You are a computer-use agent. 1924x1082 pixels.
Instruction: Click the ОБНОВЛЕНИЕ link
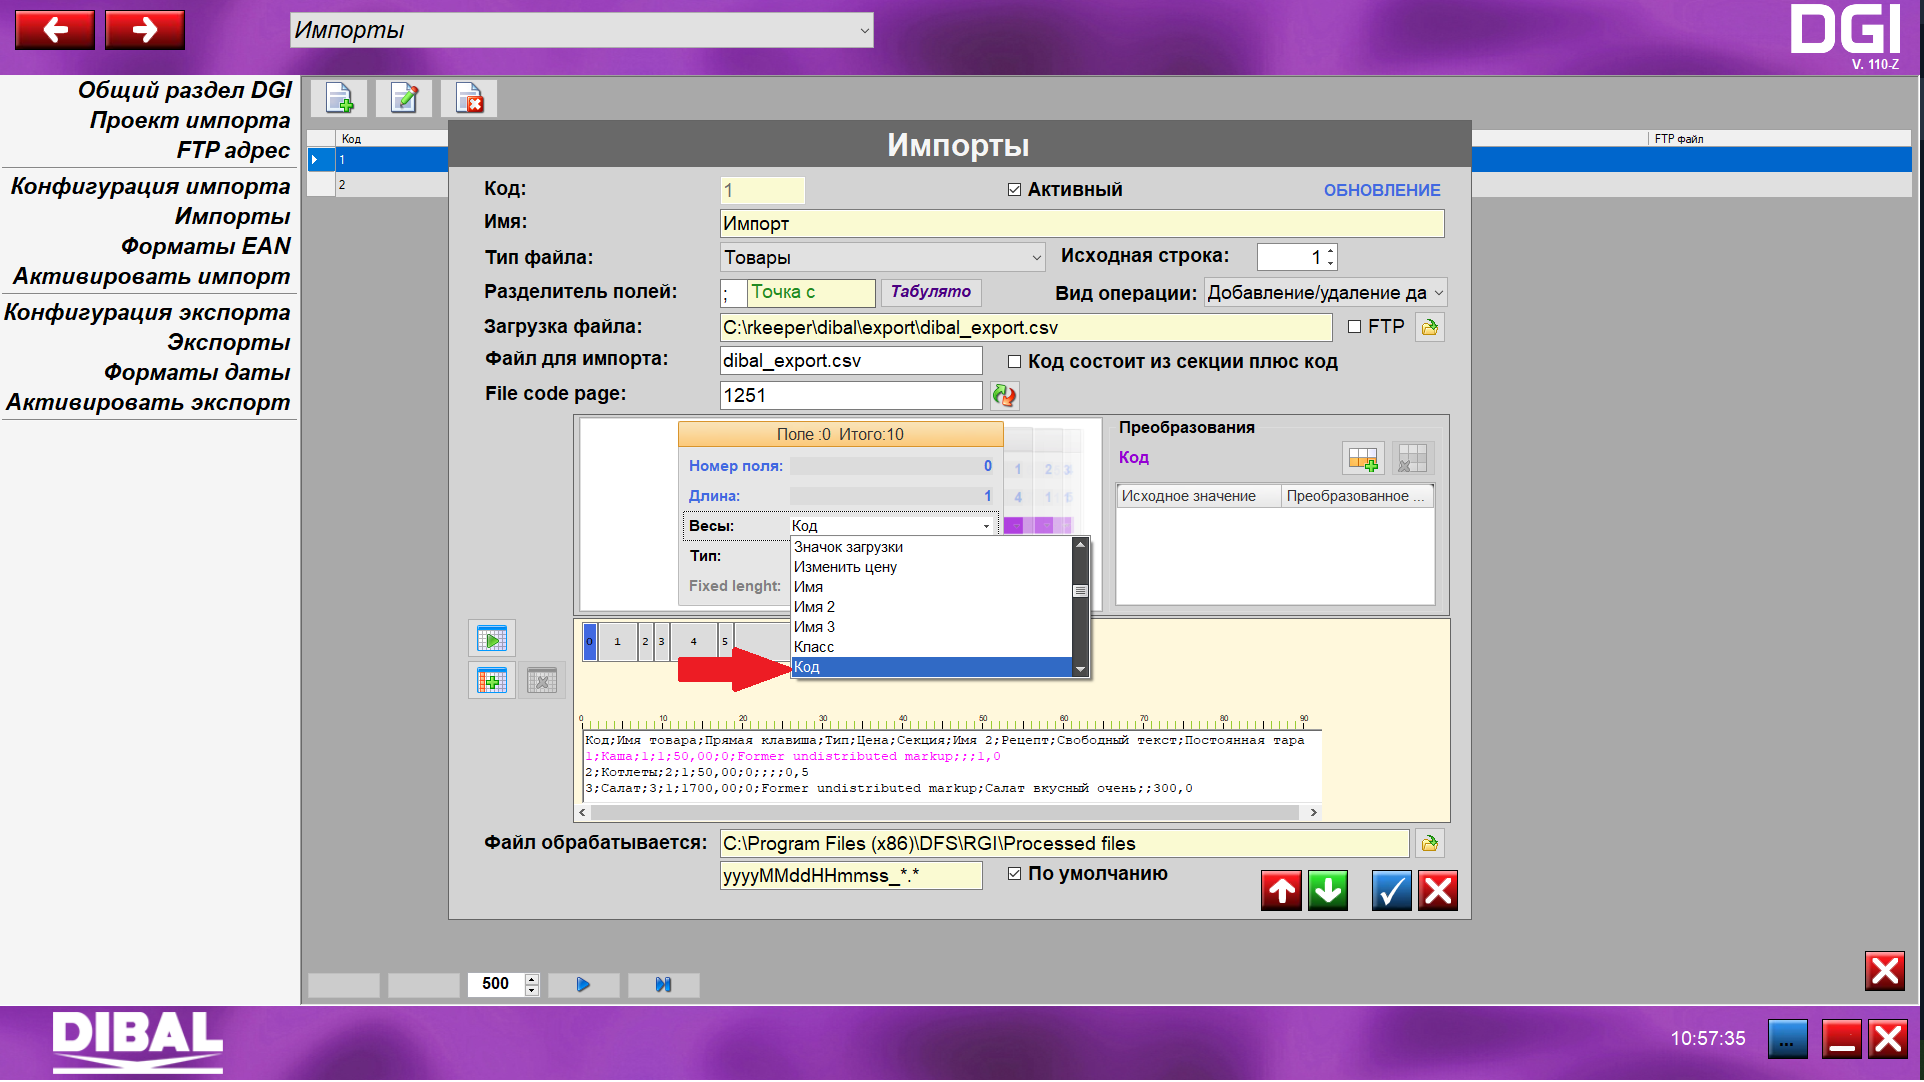(1381, 190)
